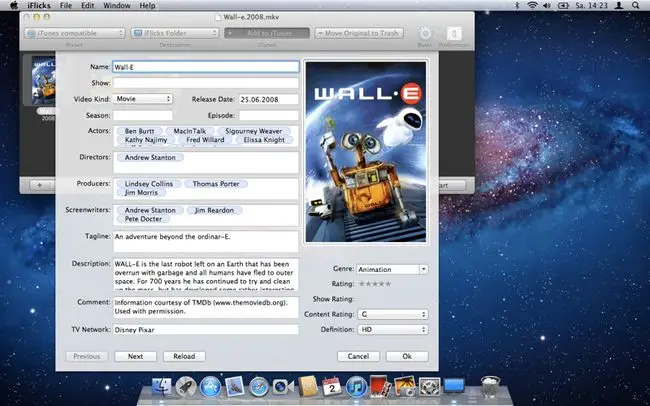Open Photo Booth dock icon
Screen dimensions: 650x406
click(381, 387)
